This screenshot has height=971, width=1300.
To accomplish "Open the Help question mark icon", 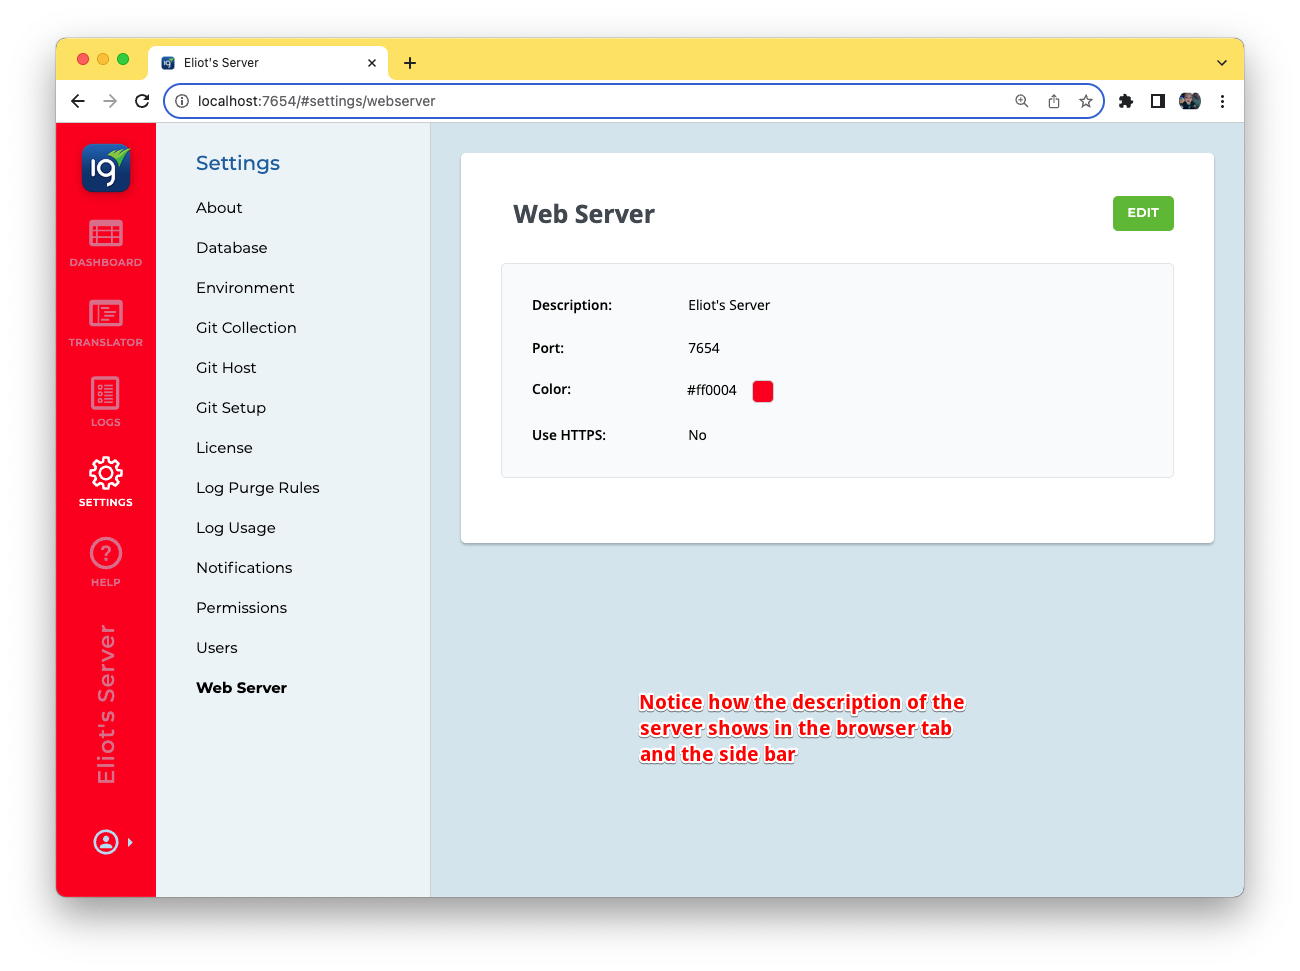I will tap(105, 553).
